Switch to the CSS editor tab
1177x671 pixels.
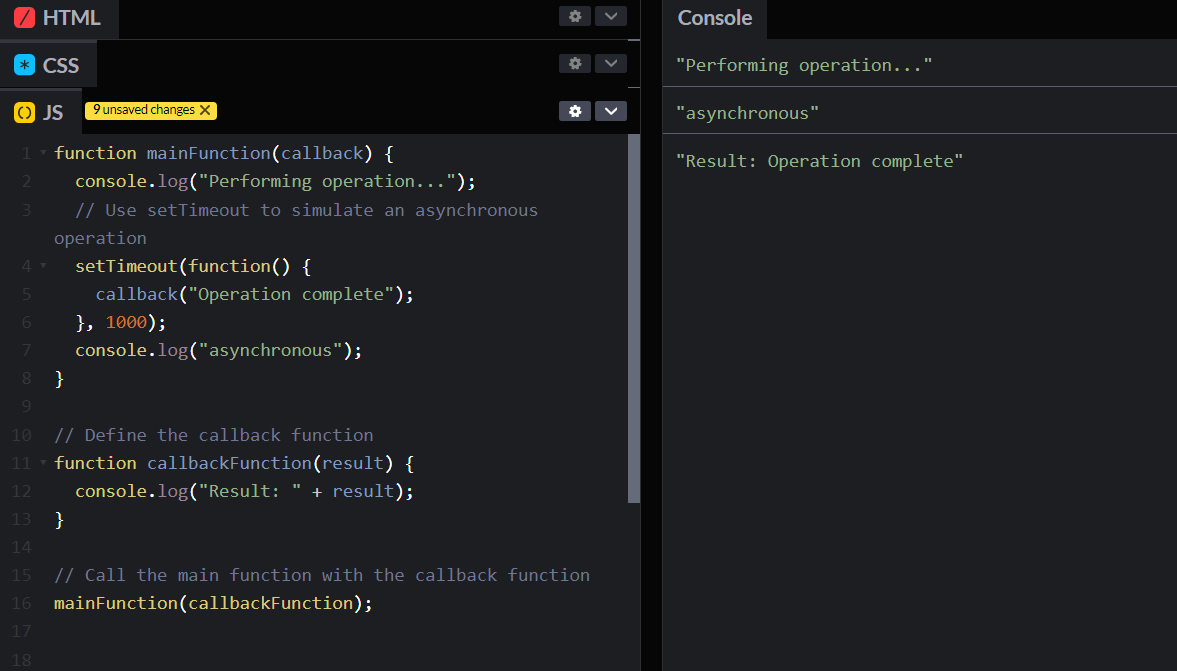click(x=48, y=65)
